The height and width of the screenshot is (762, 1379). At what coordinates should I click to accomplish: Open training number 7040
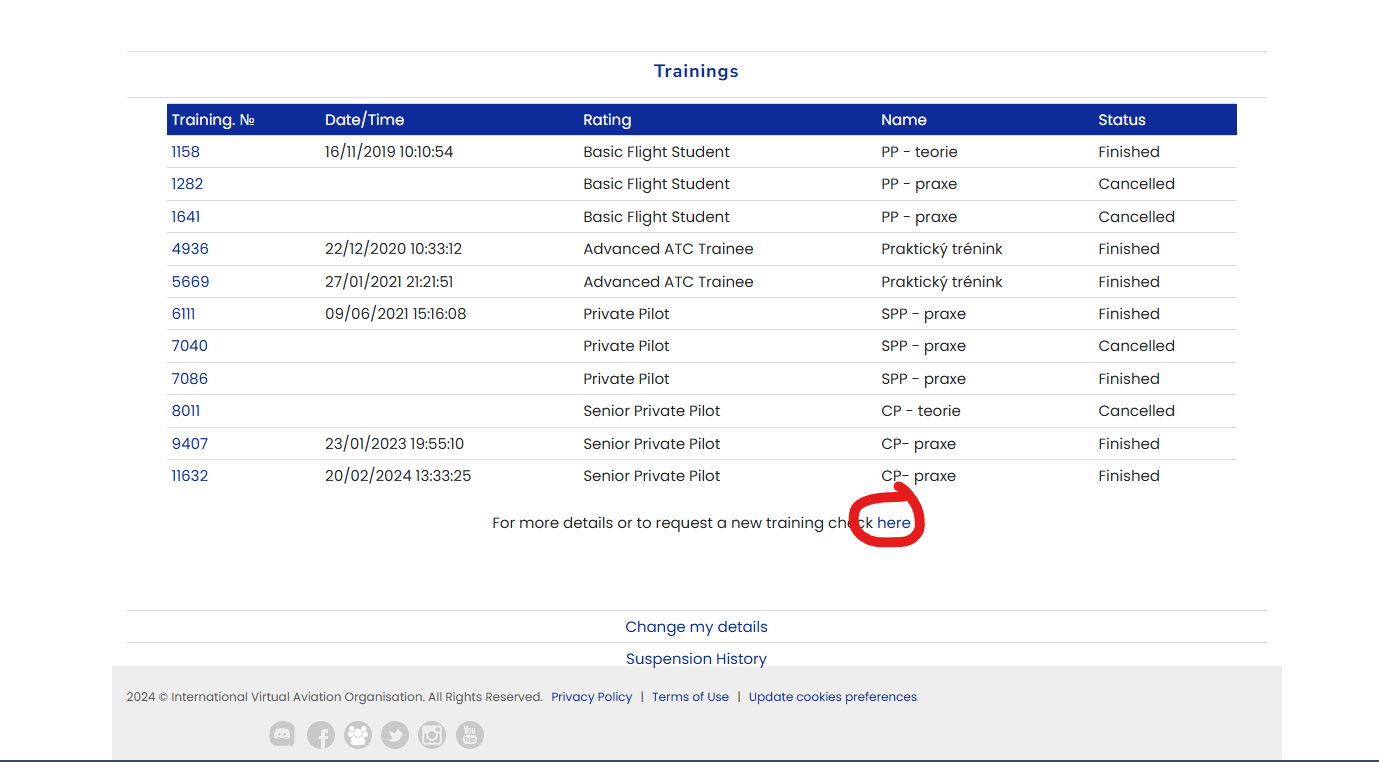pos(189,346)
